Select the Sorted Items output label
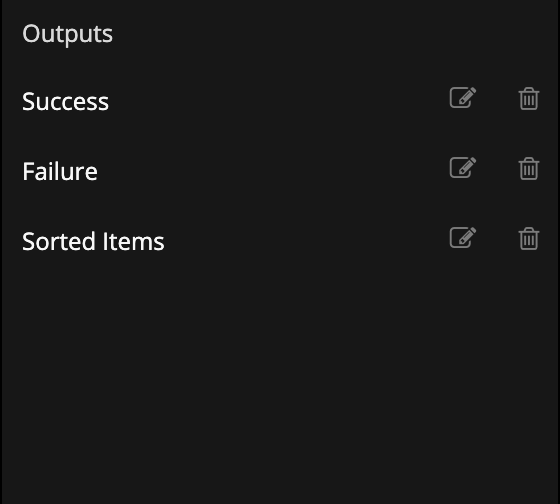The height and width of the screenshot is (504, 560). 93,241
